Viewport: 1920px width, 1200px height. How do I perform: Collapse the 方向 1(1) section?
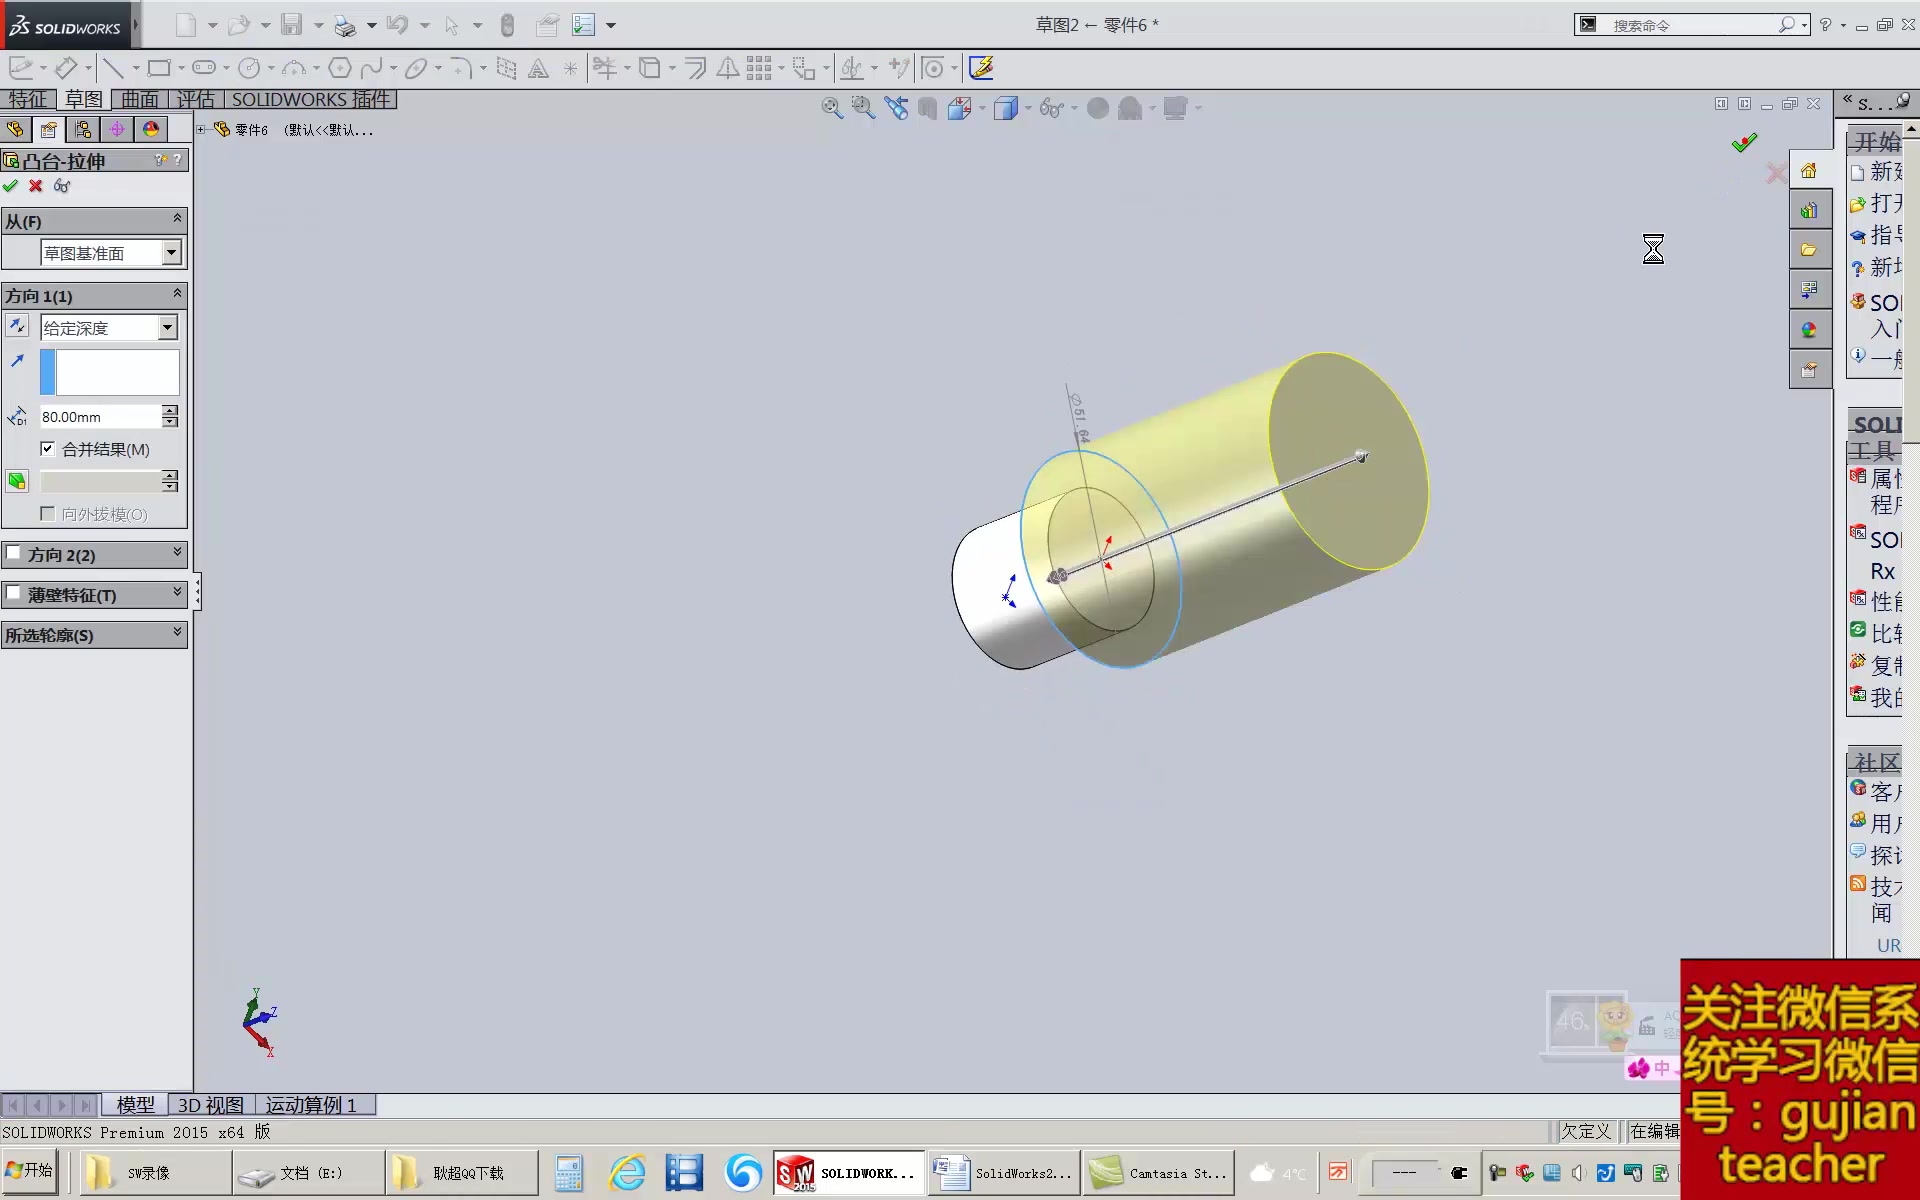tap(176, 295)
